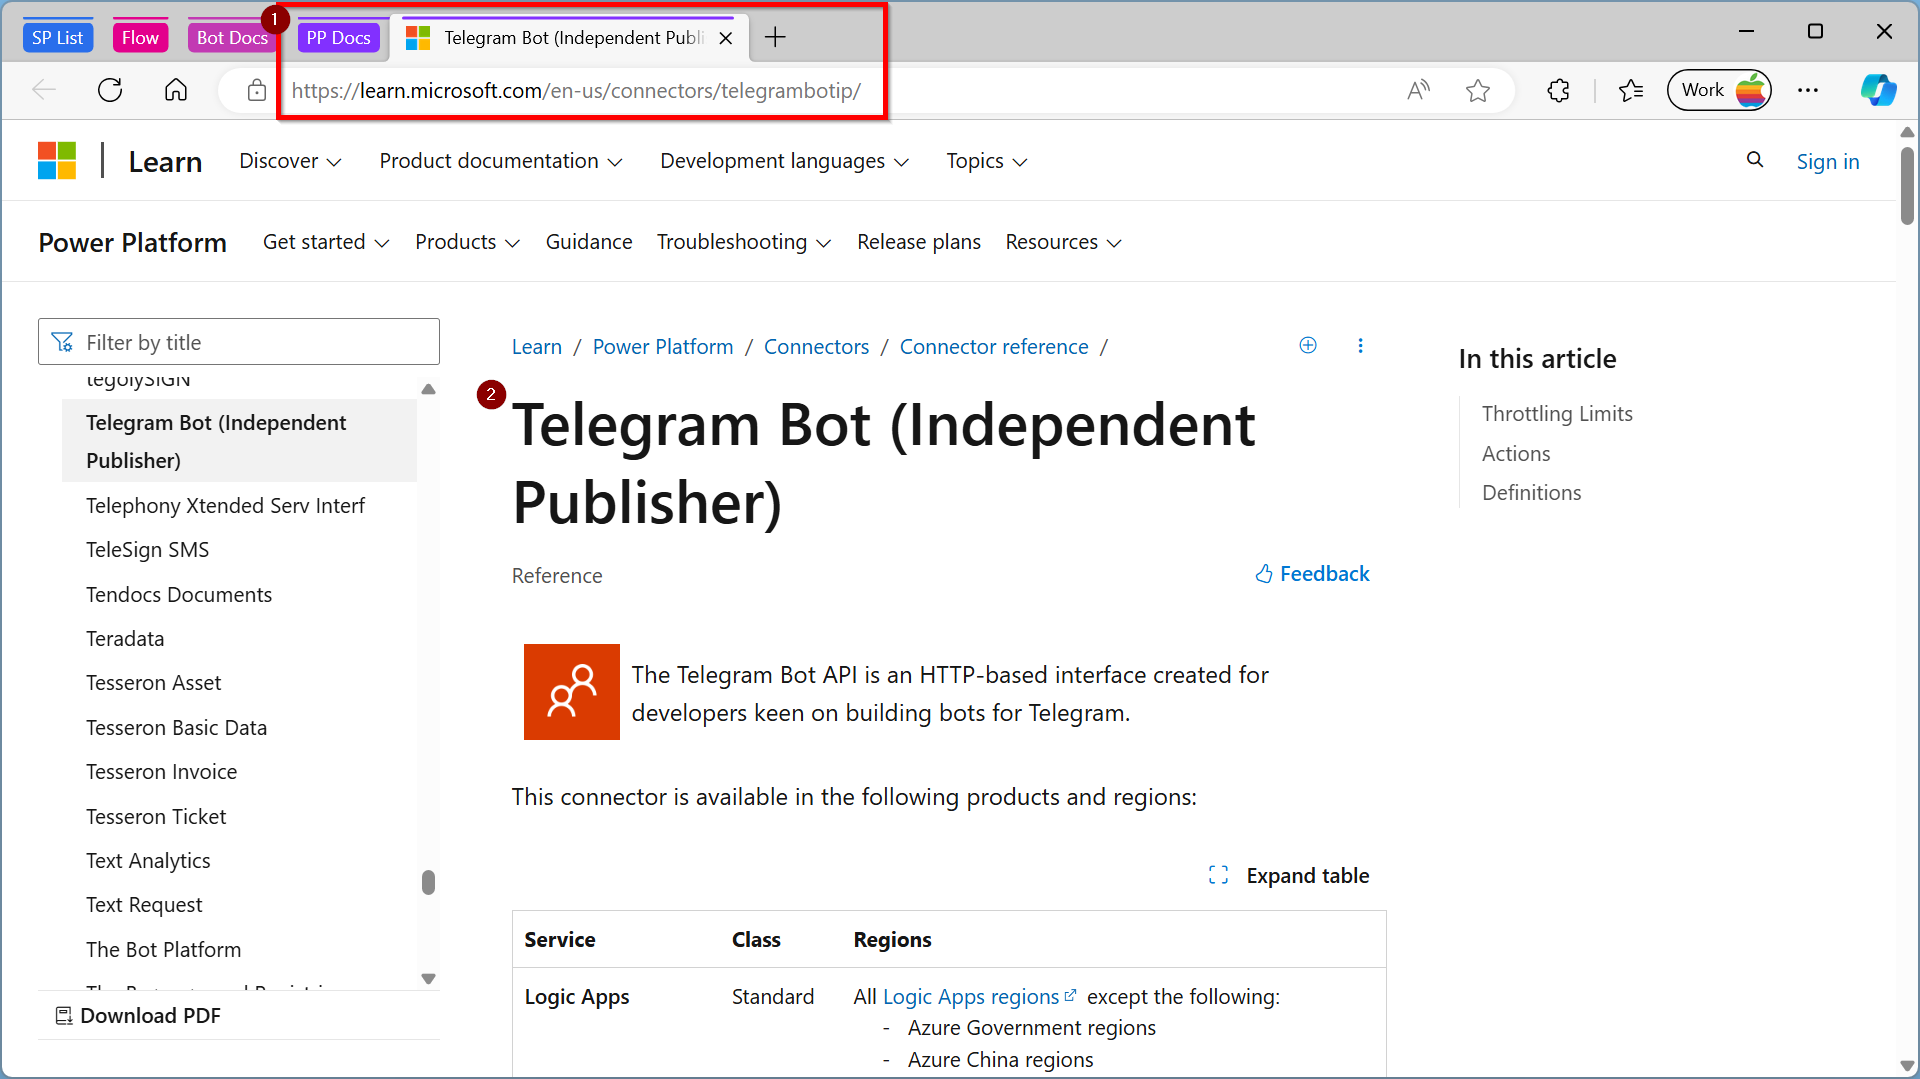The width and height of the screenshot is (1920, 1079).
Task: Add this page to favorites star
Action: (x=1478, y=91)
